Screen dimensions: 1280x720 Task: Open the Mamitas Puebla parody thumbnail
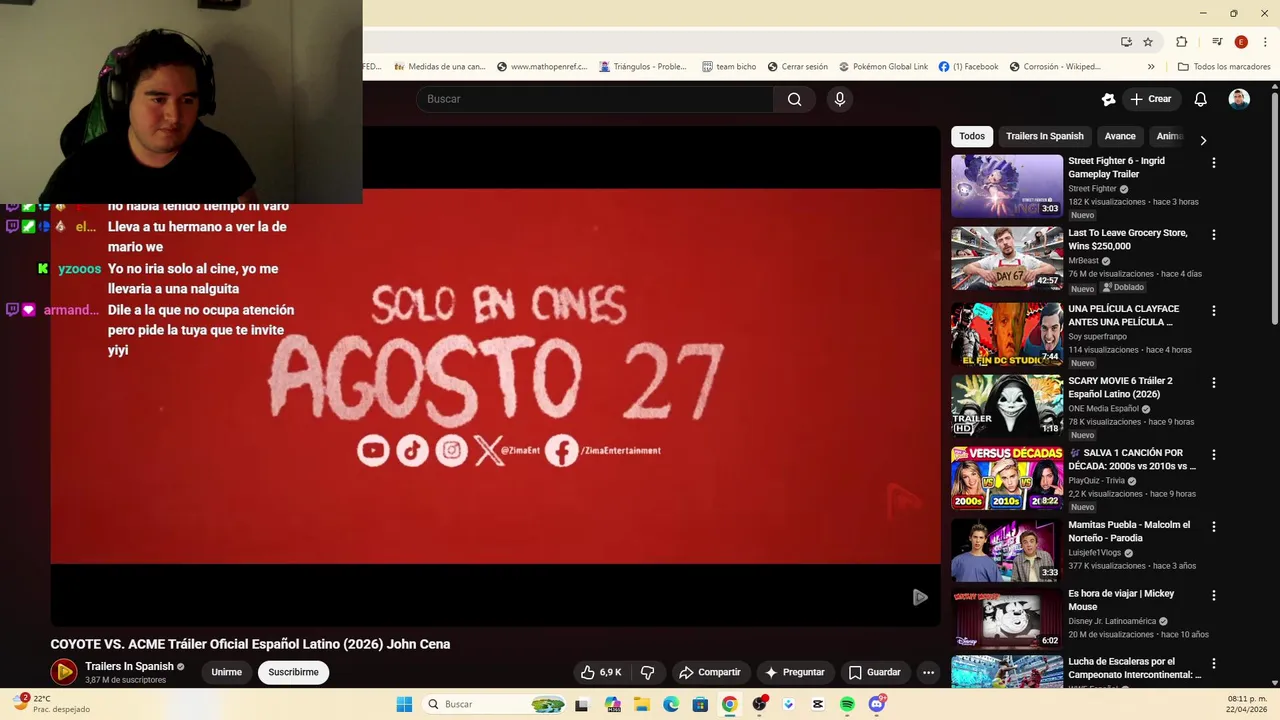[1007, 550]
